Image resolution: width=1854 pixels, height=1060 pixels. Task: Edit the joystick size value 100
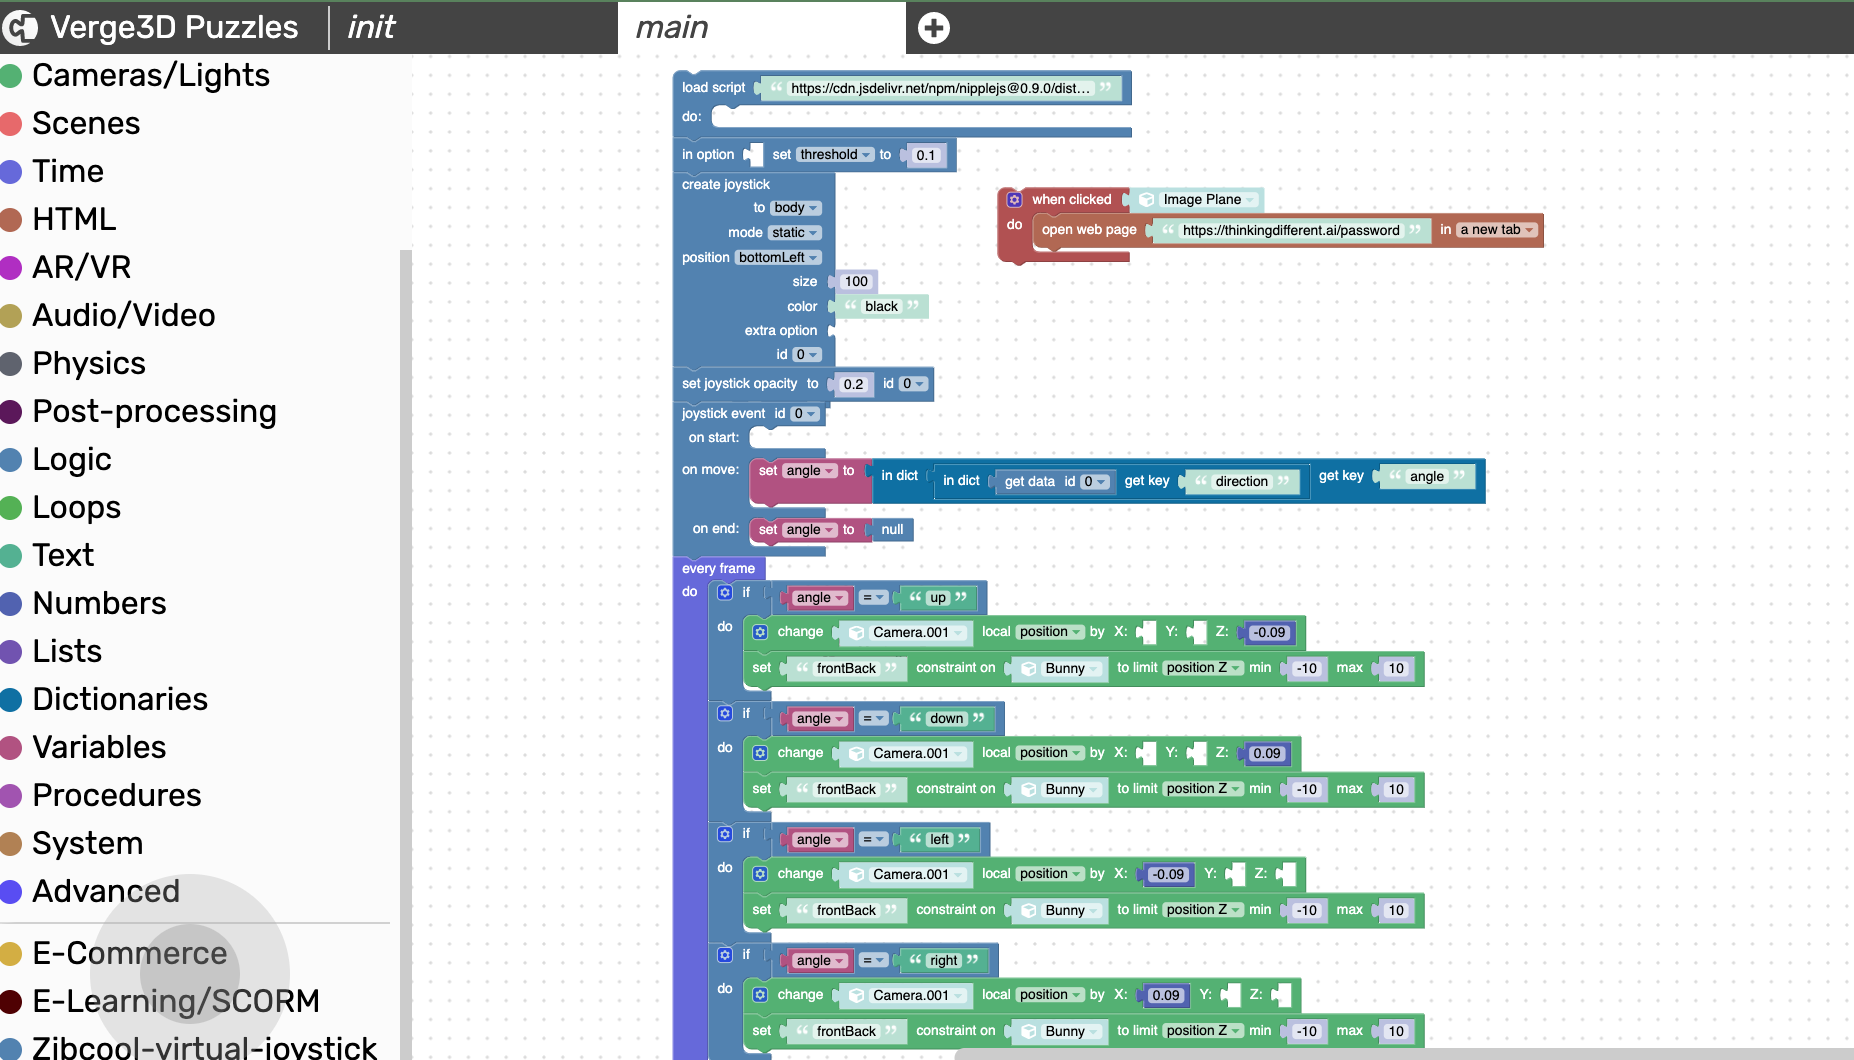[x=856, y=282]
